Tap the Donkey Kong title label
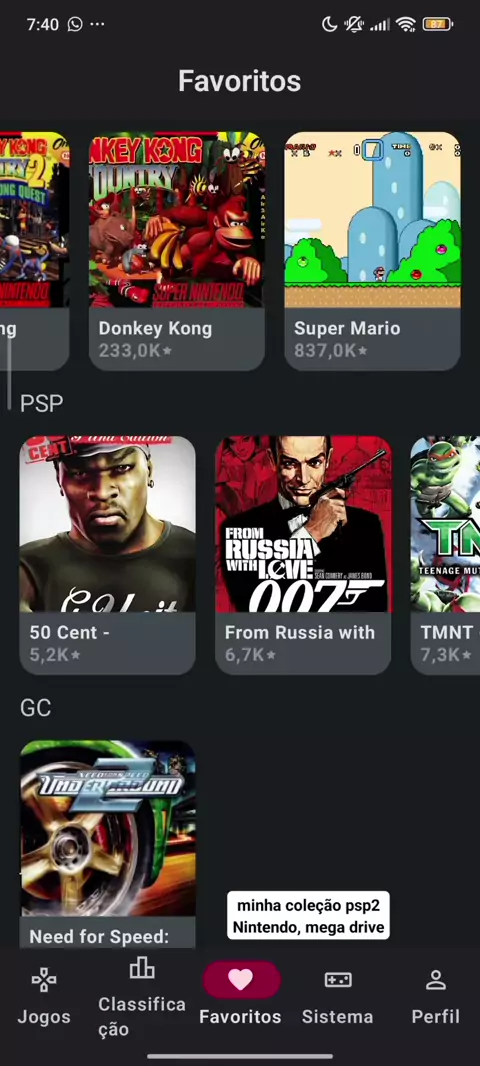The width and height of the screenshot is (480, 1066). (155, 329)
